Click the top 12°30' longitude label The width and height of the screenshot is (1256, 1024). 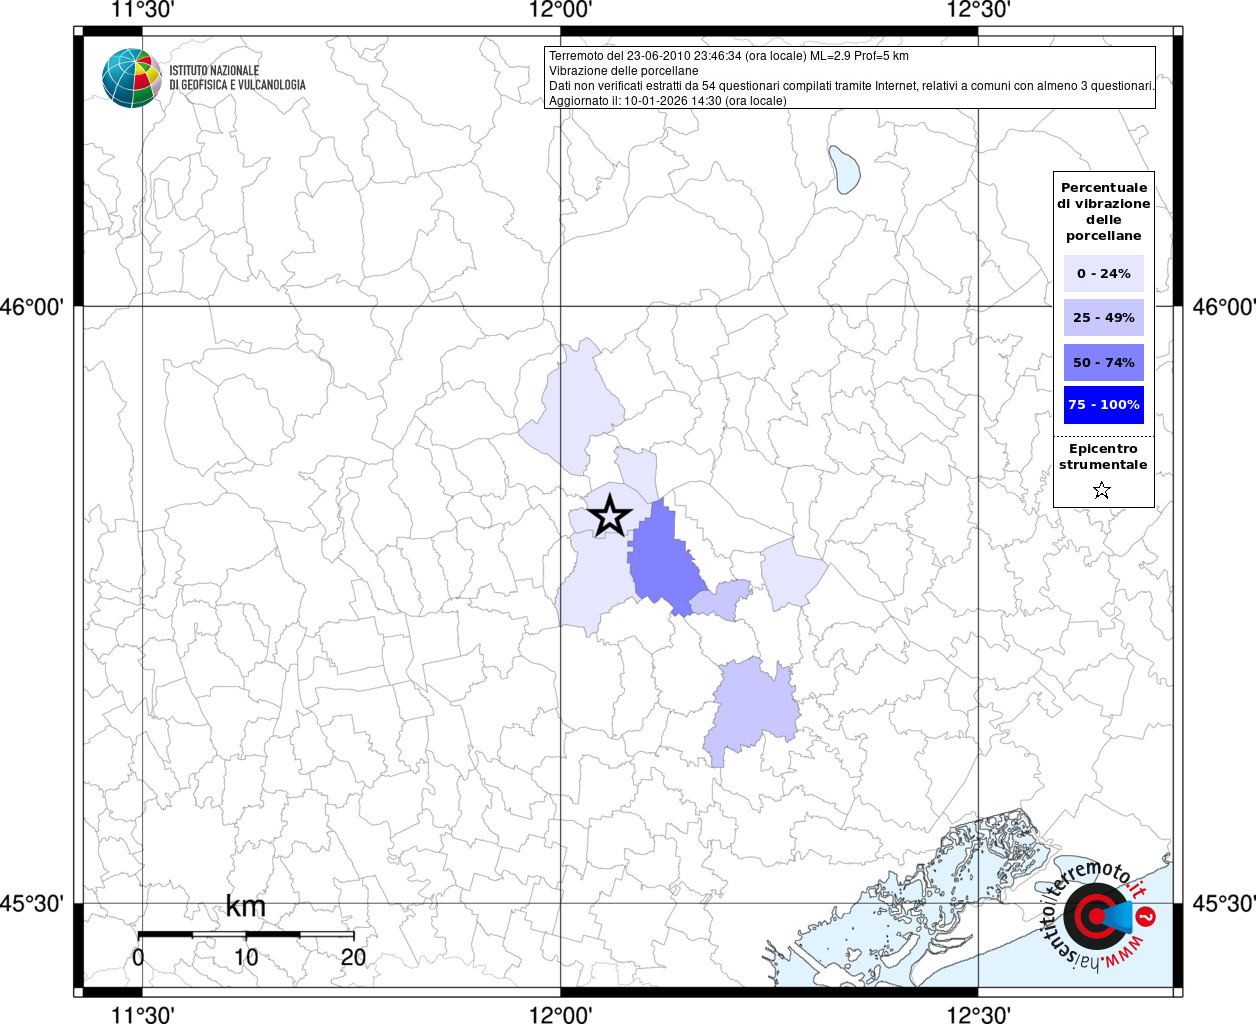[979, 11]
